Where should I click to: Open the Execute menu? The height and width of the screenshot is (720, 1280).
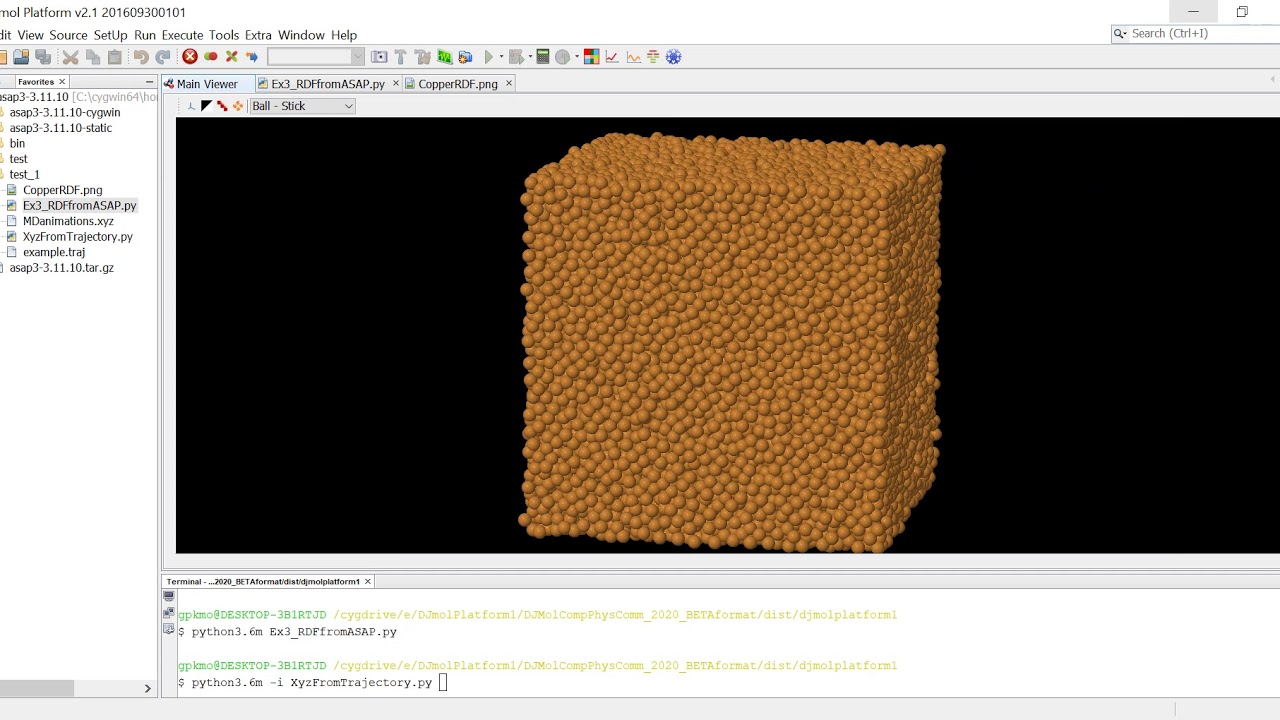pos(182,35)
